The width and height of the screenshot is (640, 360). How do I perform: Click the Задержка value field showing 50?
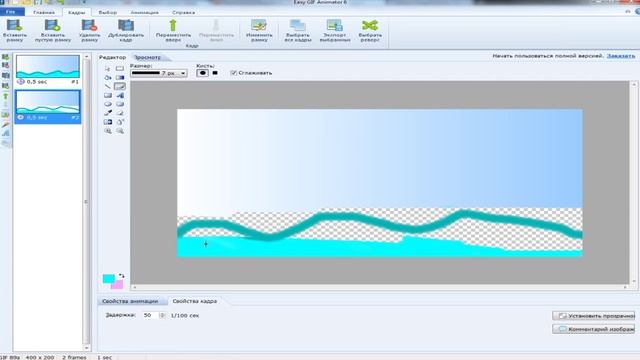[x=150, y=315]
